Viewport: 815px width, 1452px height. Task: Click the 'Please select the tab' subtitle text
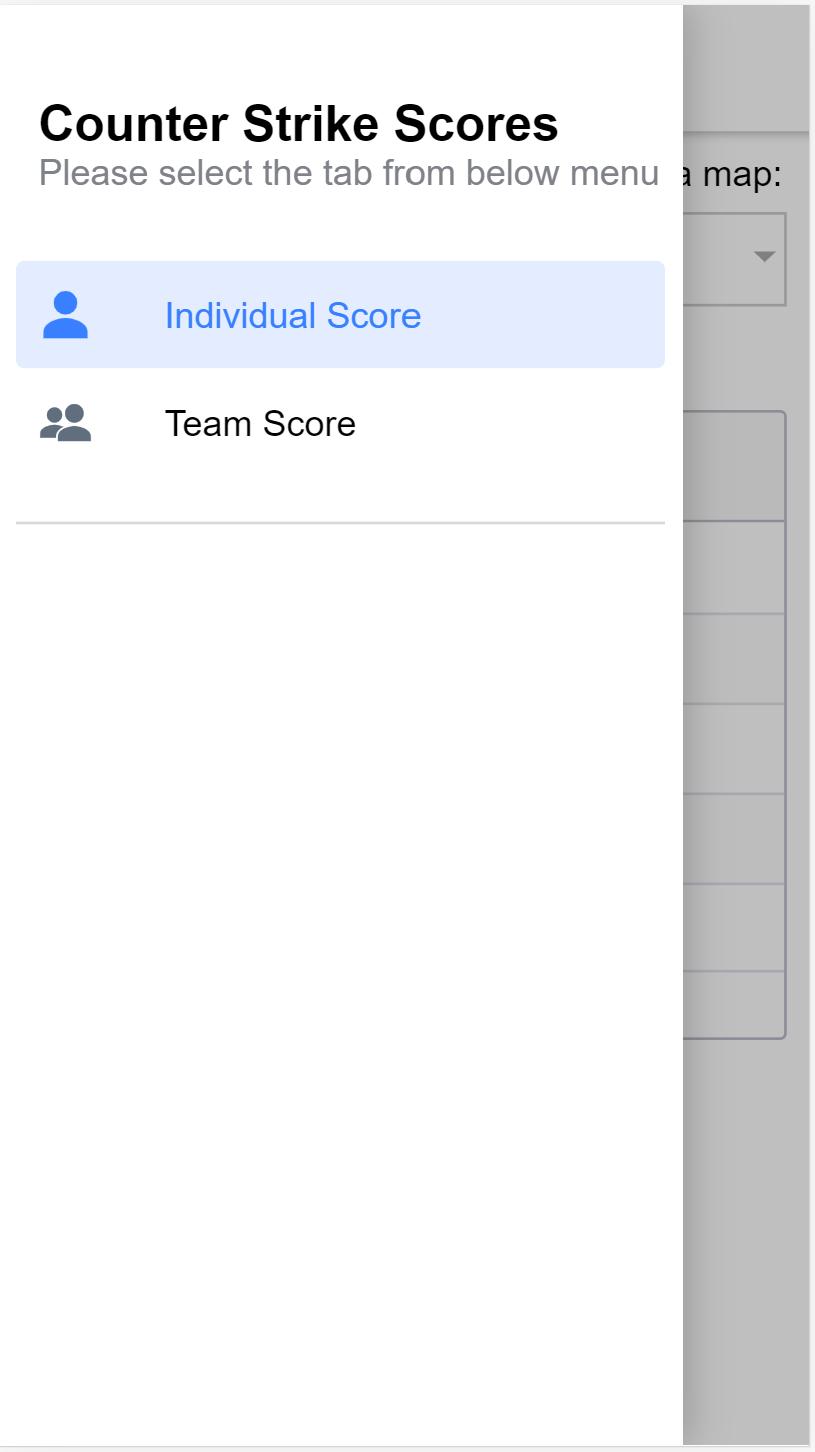pyautogui.click(x=348, y=171)
